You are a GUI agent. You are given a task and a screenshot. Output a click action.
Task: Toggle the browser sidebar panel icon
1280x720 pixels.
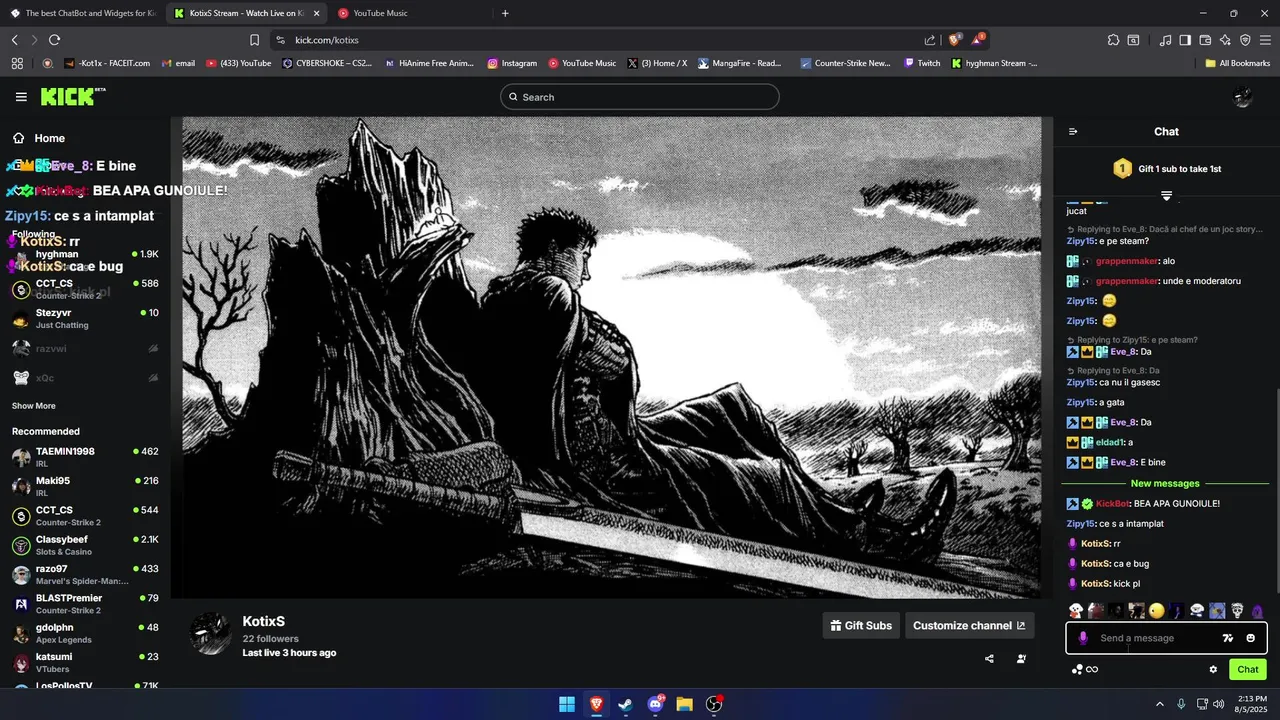tap(1185, 40)
